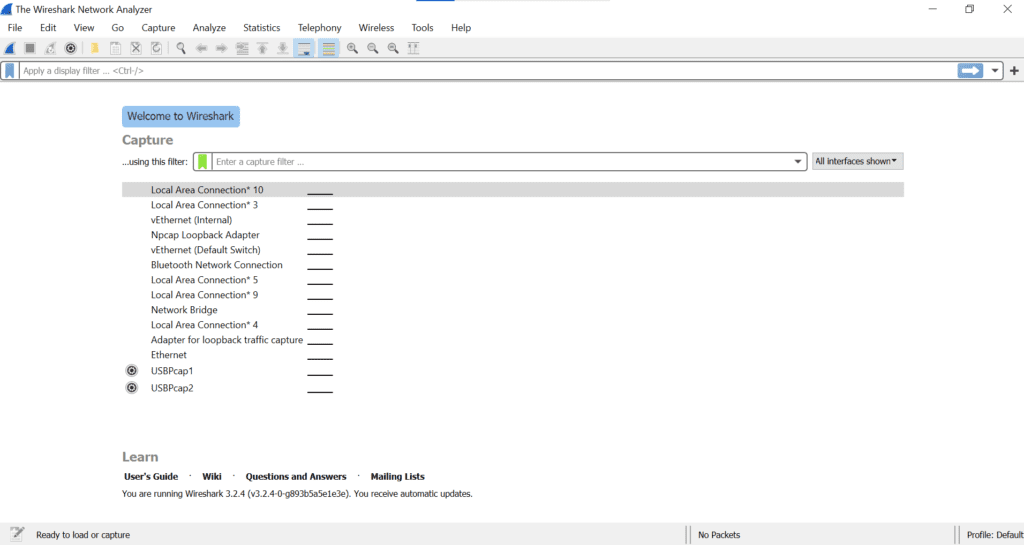Viewport: 1024px width, 545px height.
Task: Click the Save capture file icon
Action: (115, 48)
